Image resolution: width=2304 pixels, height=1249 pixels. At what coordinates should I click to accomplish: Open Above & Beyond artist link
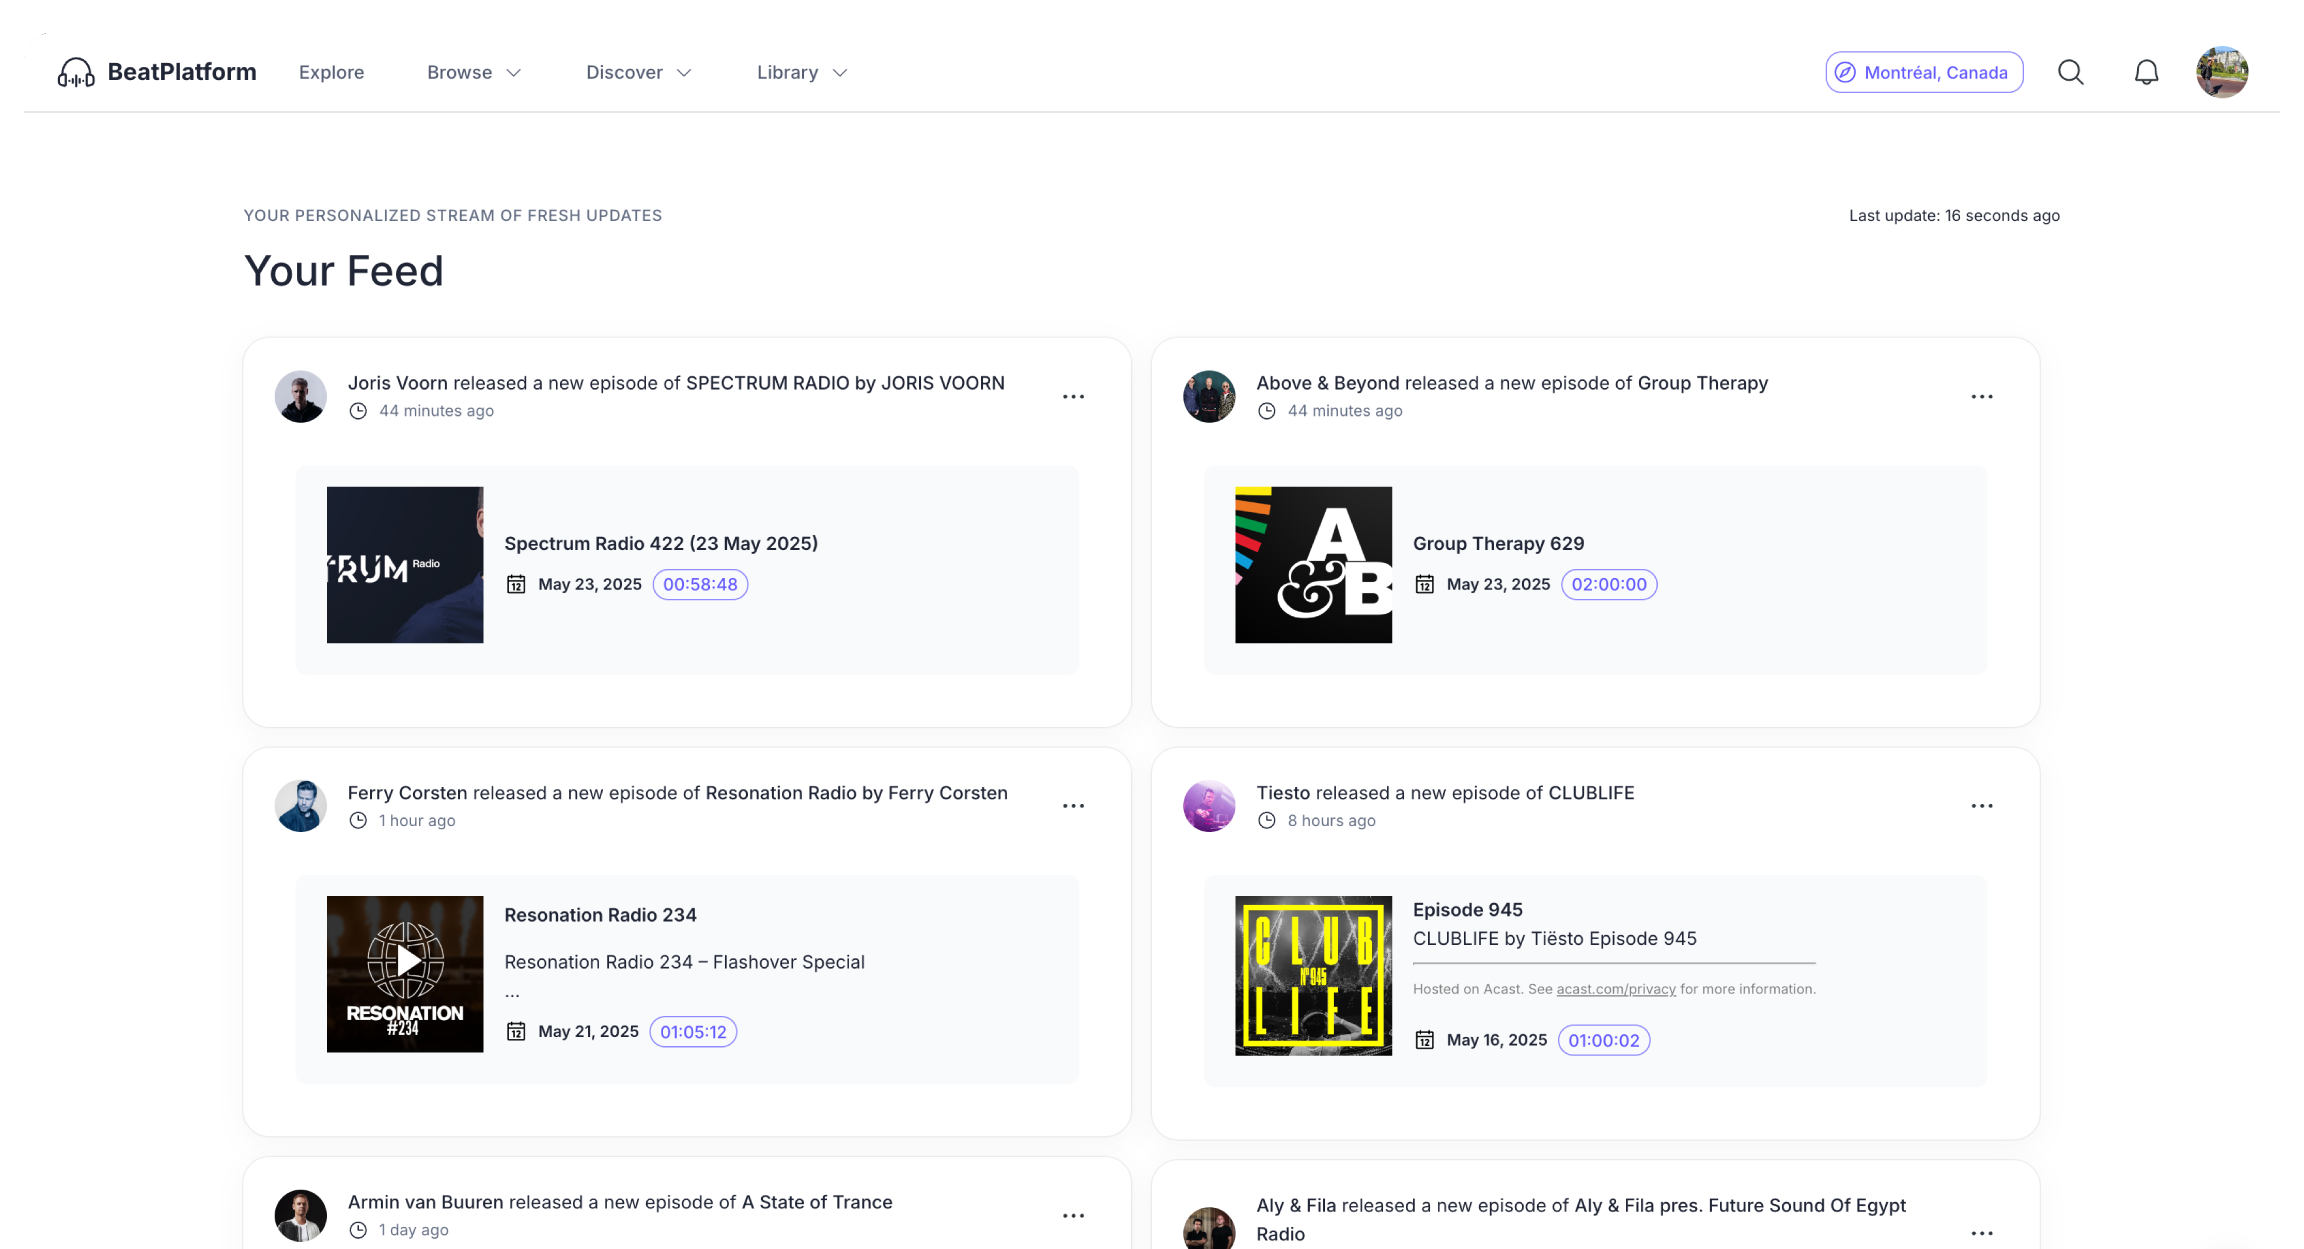tap(1328, 383)
